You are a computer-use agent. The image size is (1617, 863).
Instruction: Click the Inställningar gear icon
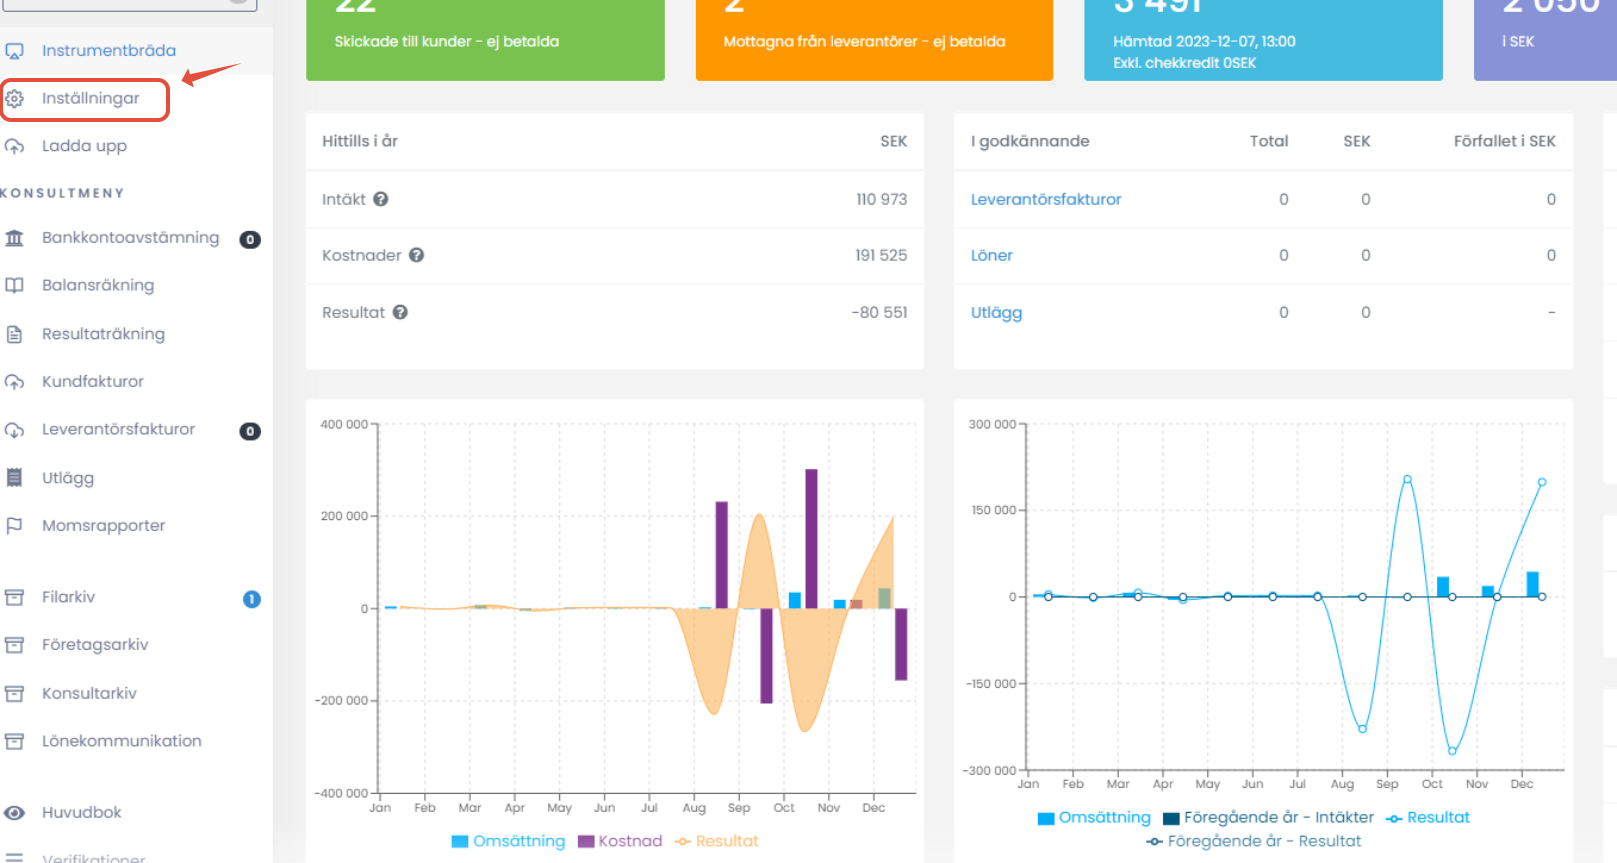[x=14, y=99]
